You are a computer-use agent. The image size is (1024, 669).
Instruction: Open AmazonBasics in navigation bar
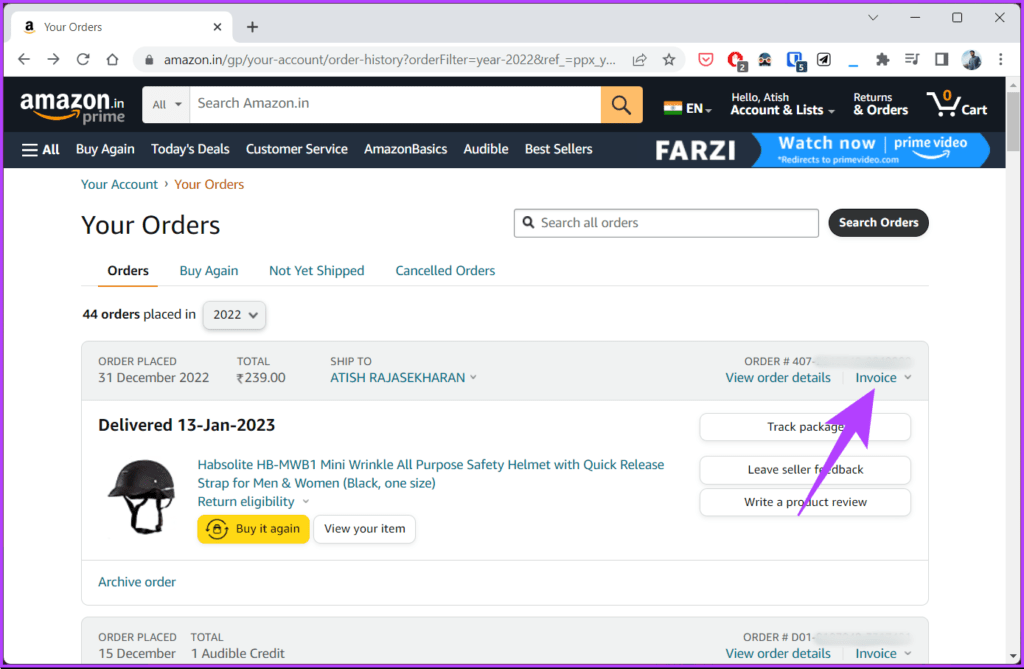406,150
